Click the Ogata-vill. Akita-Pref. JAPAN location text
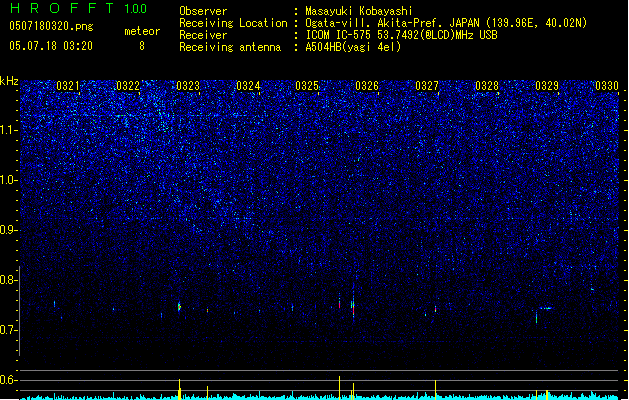Image resolution: width=629 pixels, height=400 pixels. [446, 23]
